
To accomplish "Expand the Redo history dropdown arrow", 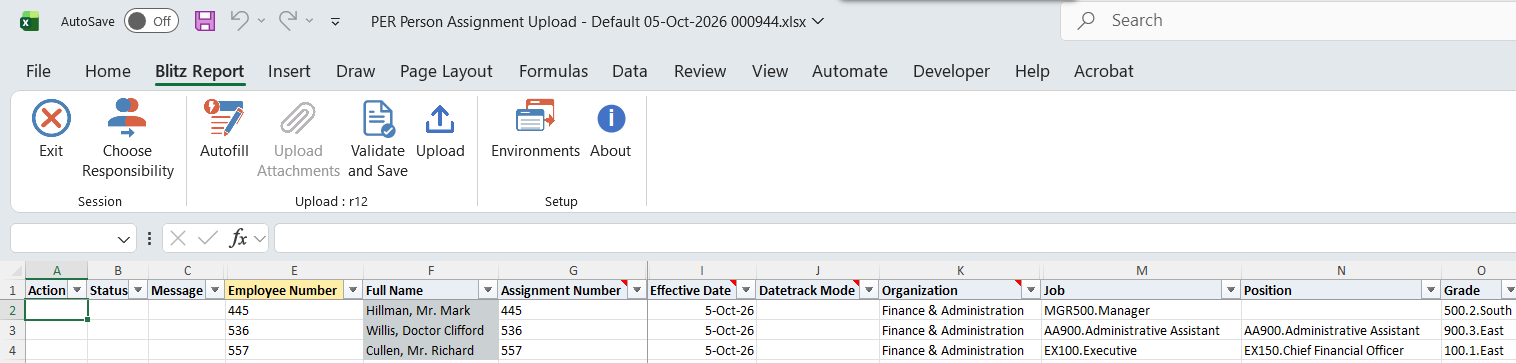I will click(310, 20).
